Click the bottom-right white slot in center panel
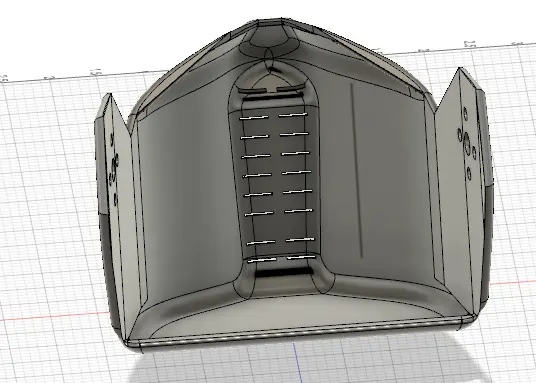Screen dimensions: 536x383 tap(301, 257)
